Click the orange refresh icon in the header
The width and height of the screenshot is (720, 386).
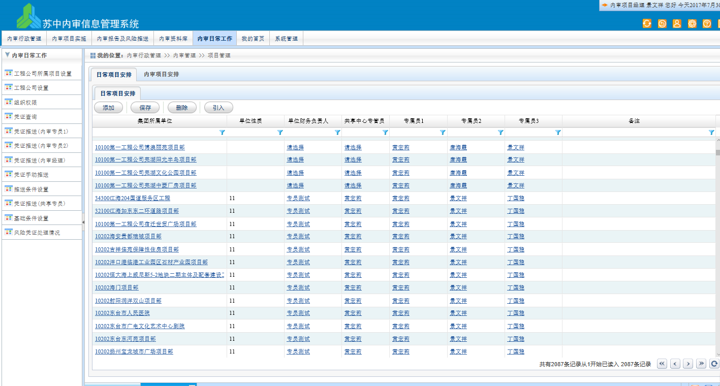pyautogui.click(x=647, y=23)
